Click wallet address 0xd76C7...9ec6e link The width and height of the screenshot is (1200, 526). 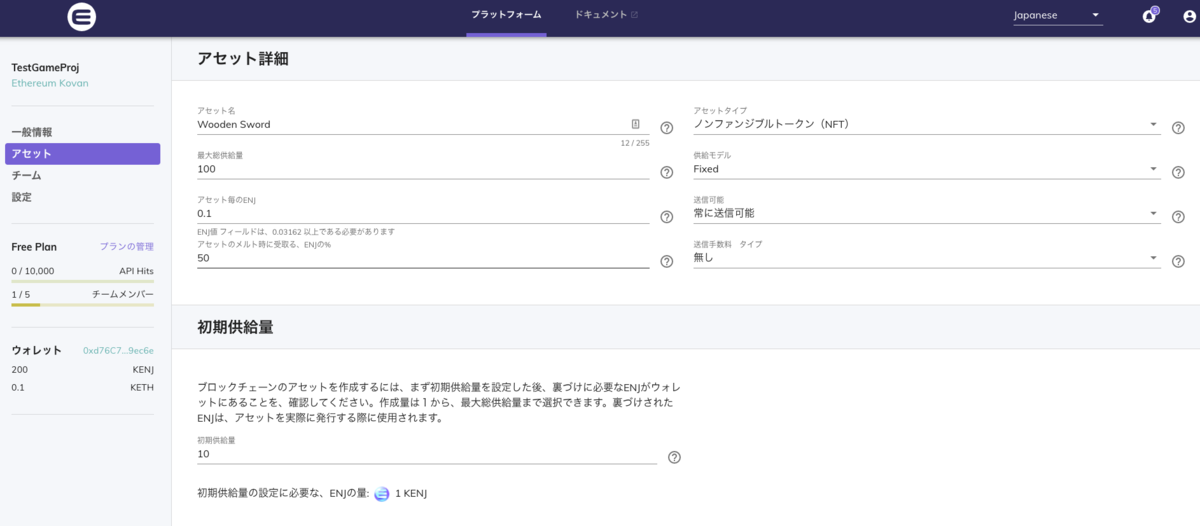tap(118, 350)
